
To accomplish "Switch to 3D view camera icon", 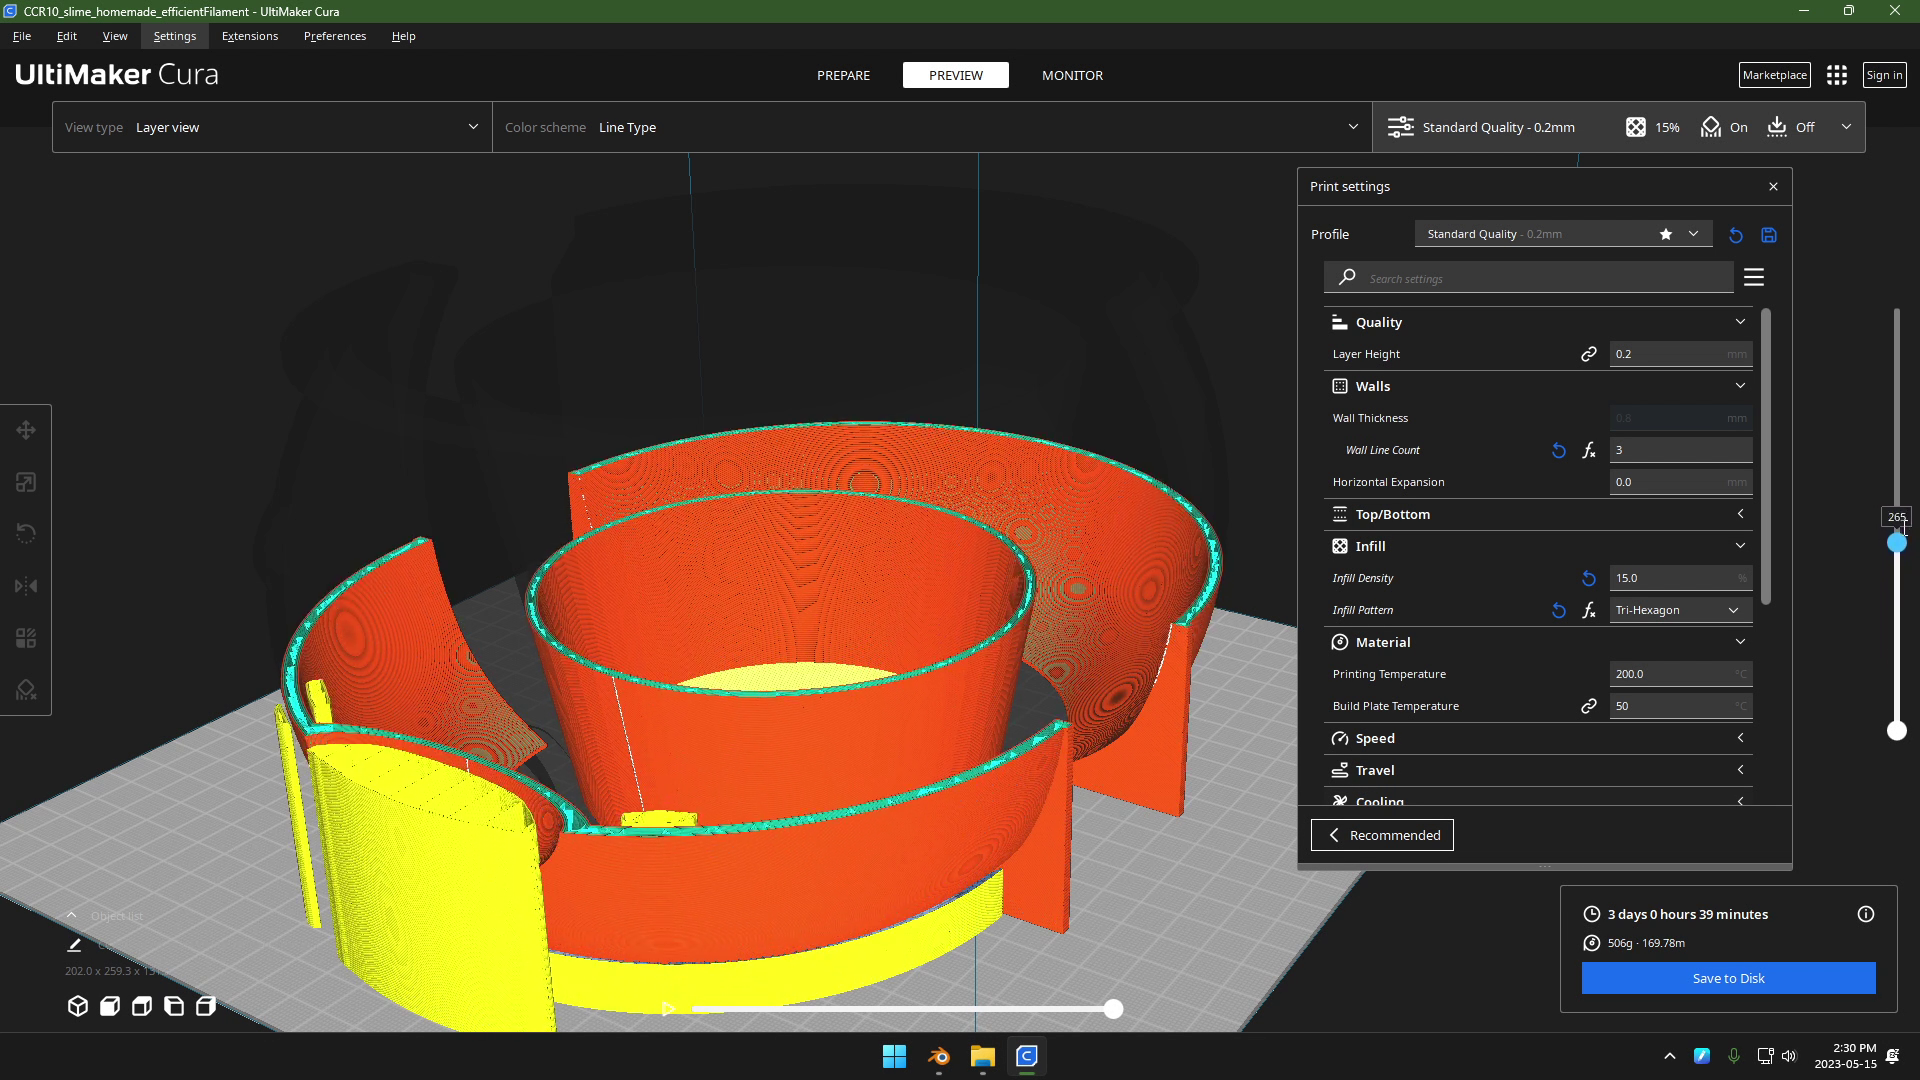I will (78, 1006).
